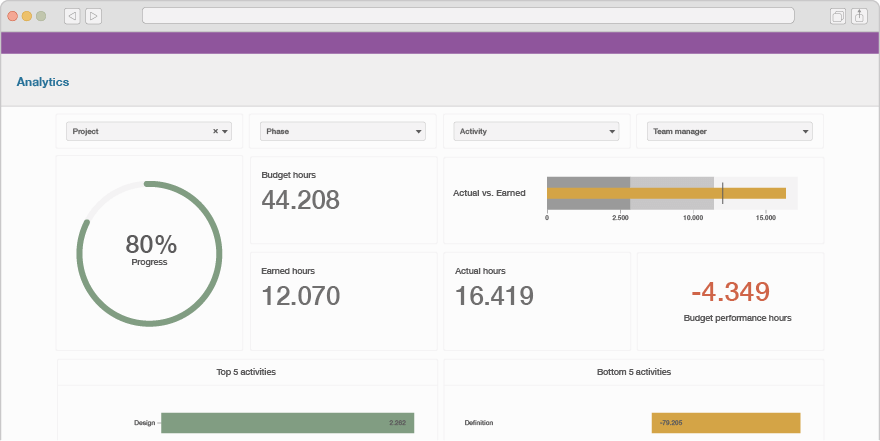The height and width of the screenshot is (441, 880).
Task: Click the browser back arrow button
Action: pyautogui.click(x=72, y=16)
